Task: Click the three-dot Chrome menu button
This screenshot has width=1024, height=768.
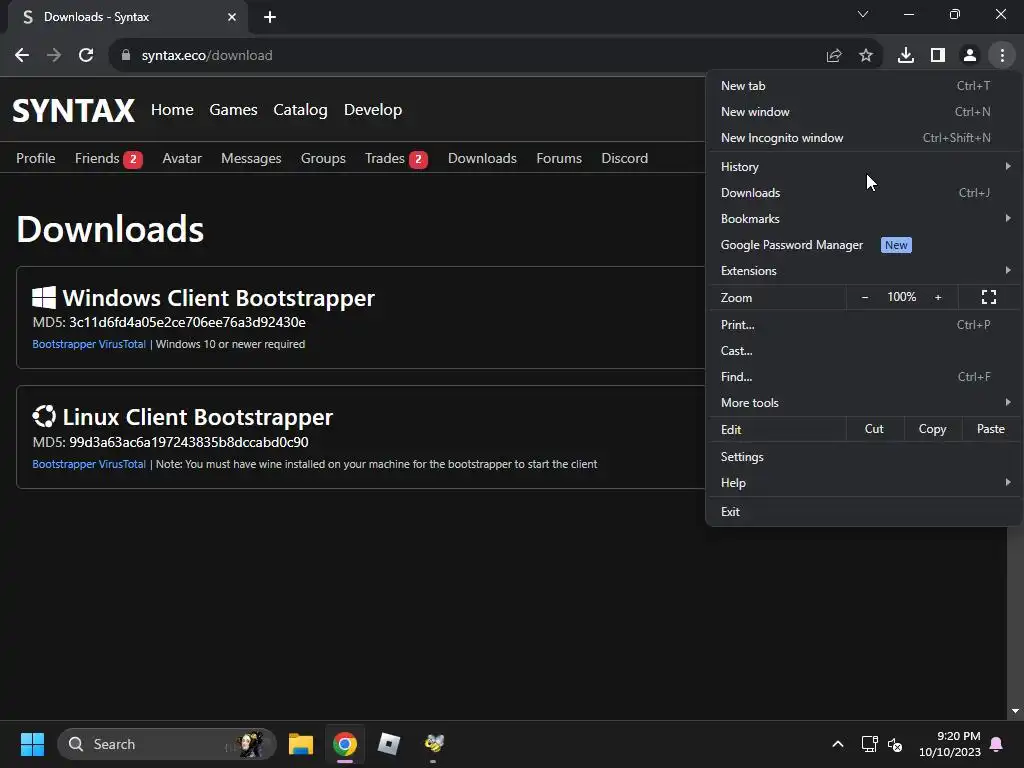Action: (1002, 56)
